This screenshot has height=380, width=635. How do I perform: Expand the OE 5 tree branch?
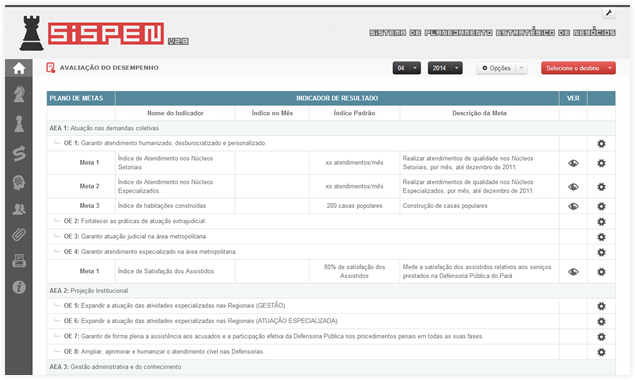(57, 305)
